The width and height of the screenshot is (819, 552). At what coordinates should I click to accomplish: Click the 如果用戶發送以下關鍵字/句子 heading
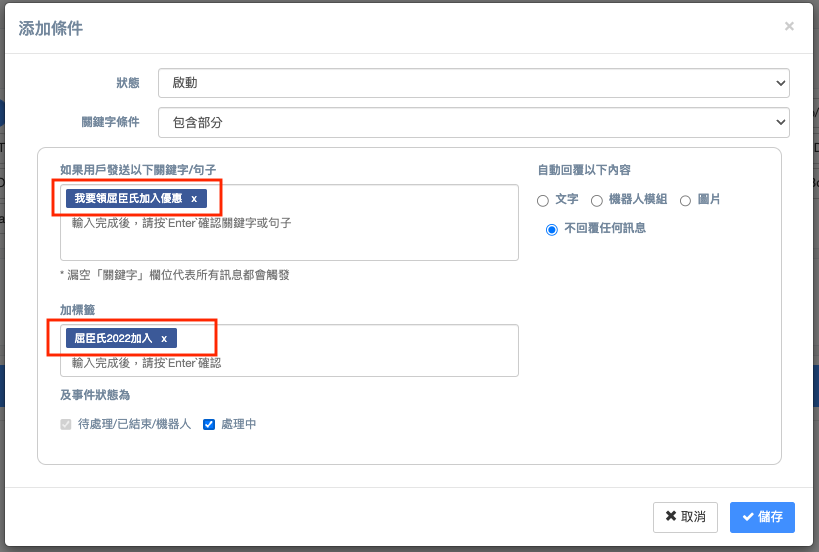pos(138,170)
